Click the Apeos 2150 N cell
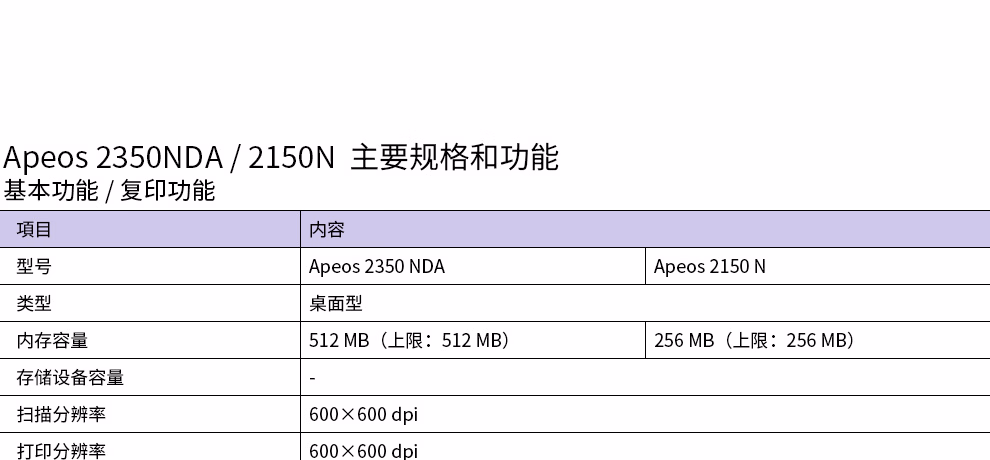Viewport: 990px width, 460px height. click(818, 266)
